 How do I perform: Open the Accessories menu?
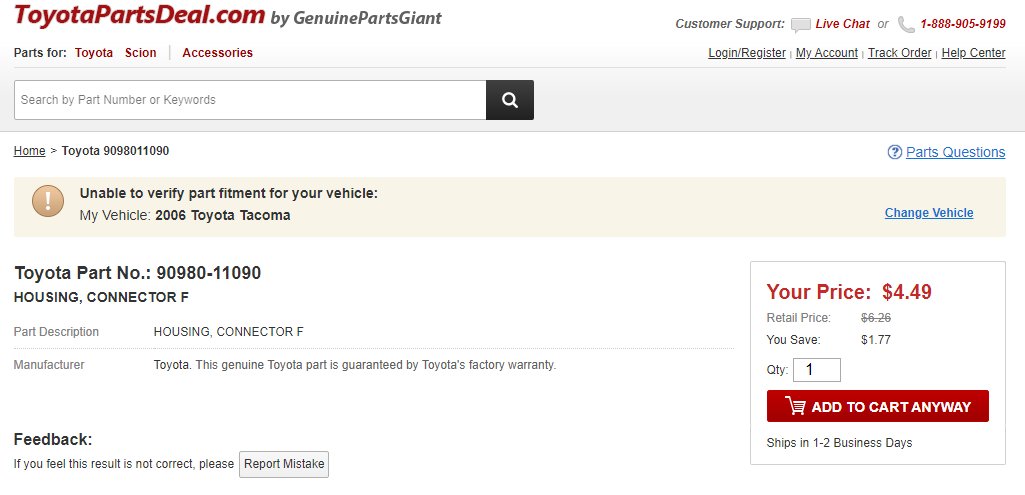coord(218,53)
